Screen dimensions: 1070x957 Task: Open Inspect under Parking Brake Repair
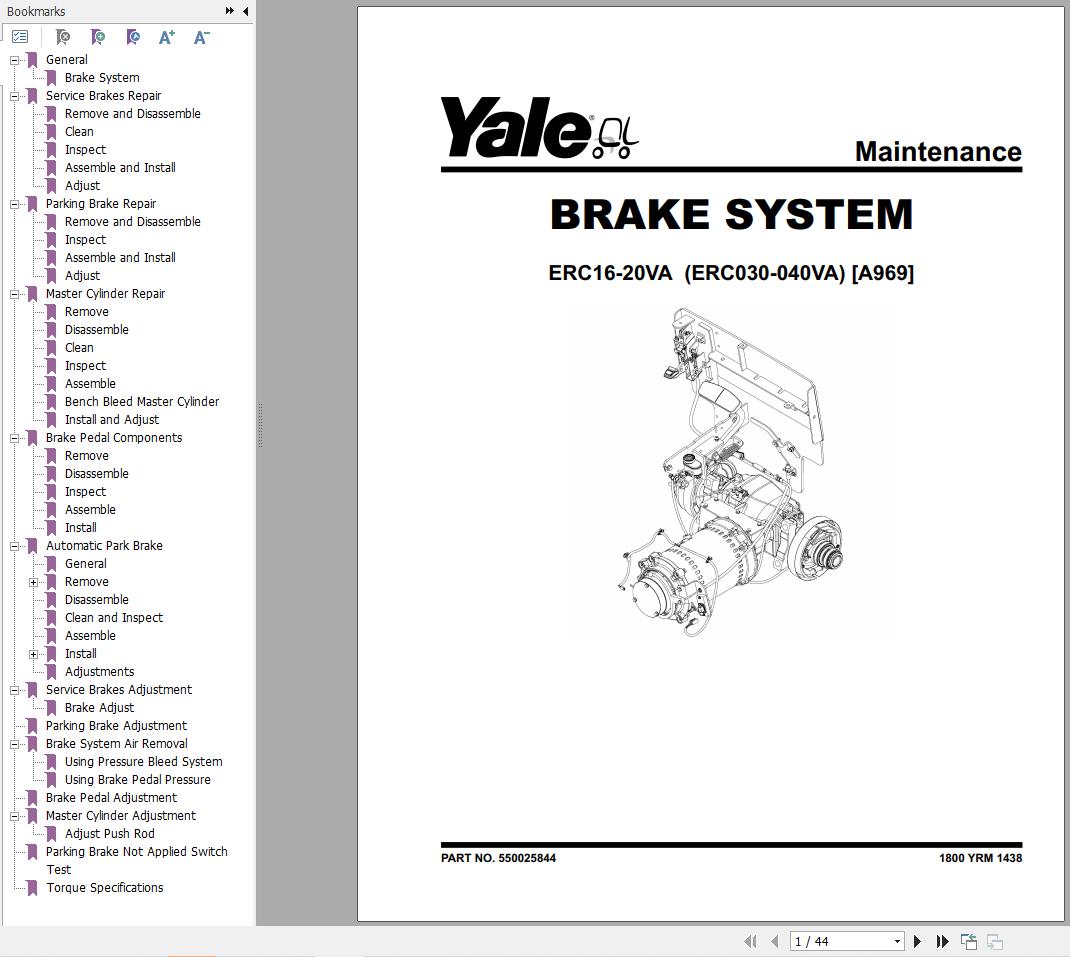click(85, 240)
